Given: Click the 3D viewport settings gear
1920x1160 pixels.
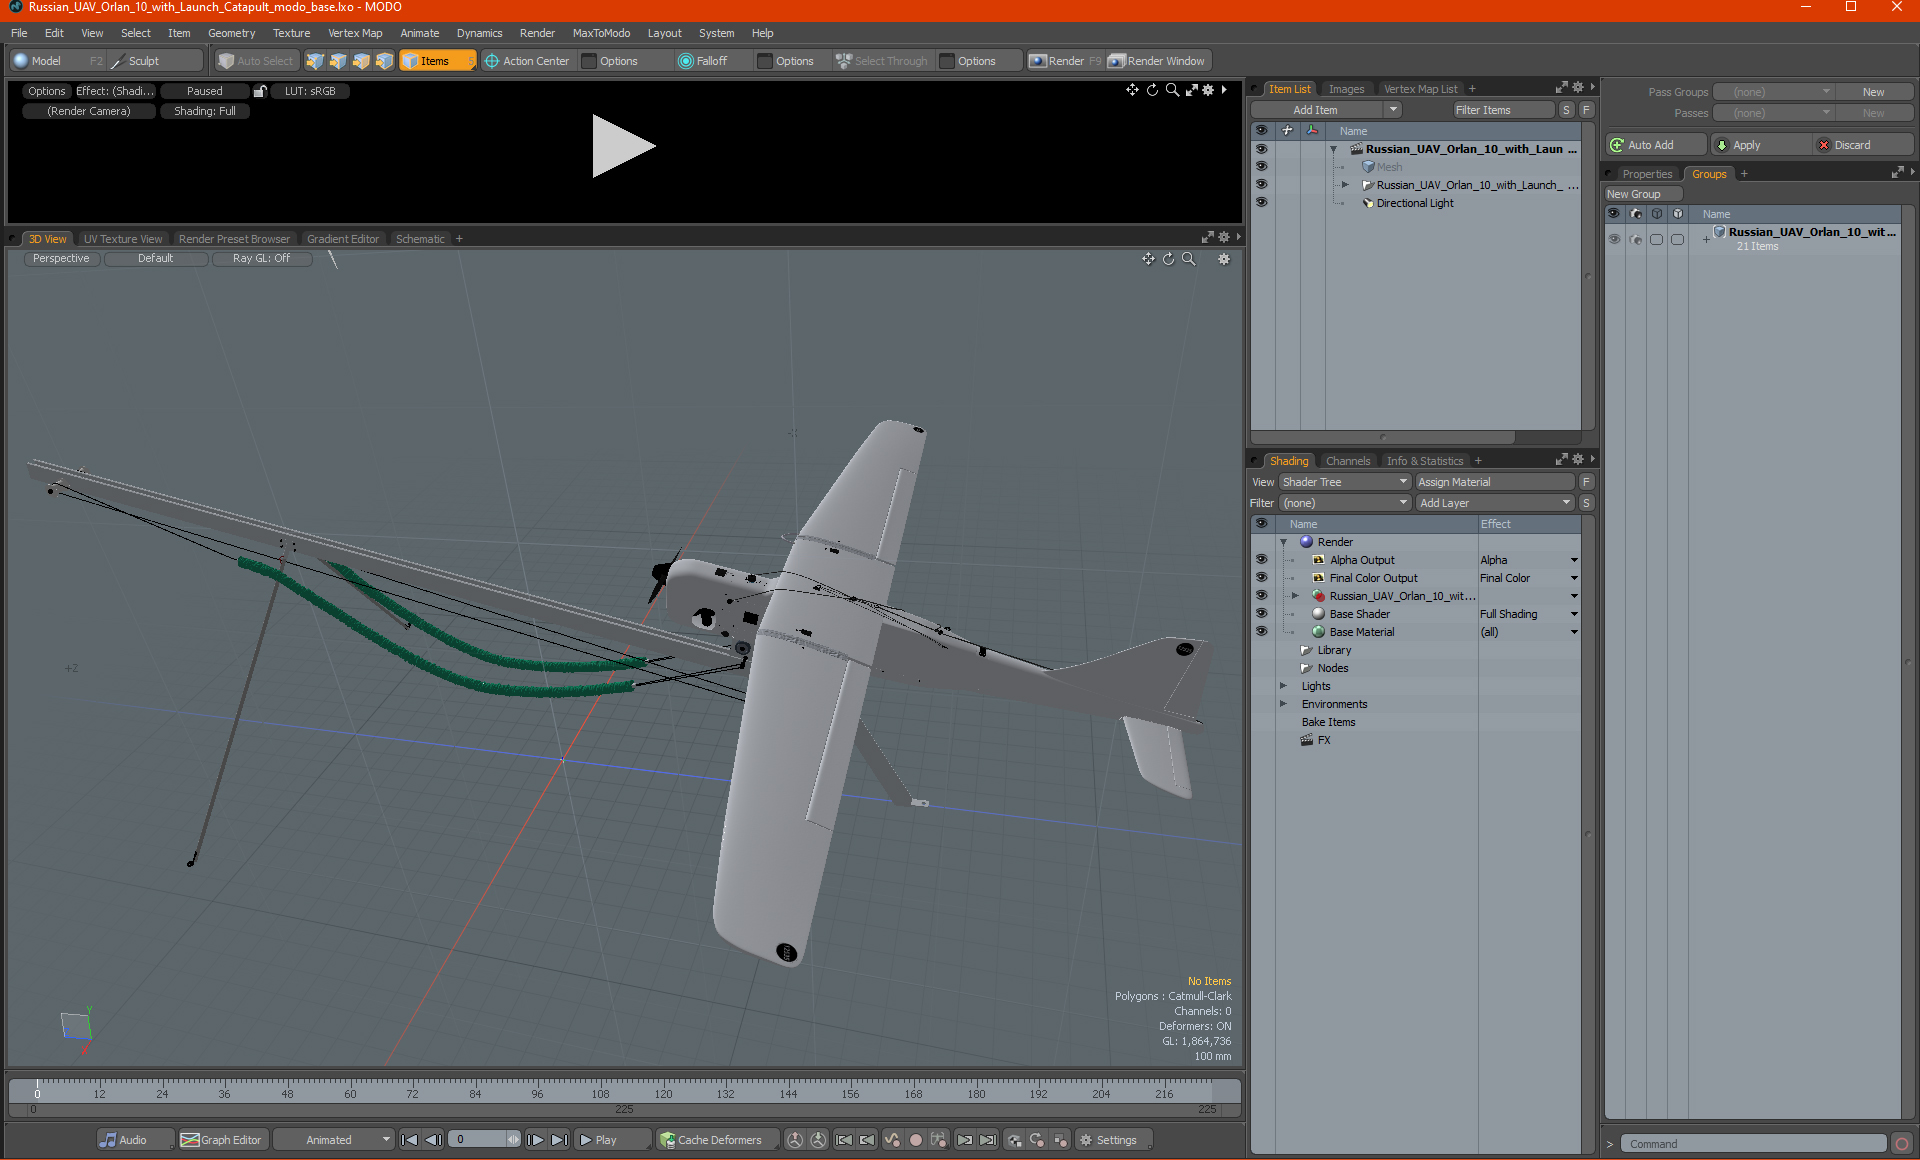Looking at the screenshot, I should coord(1223,259).
